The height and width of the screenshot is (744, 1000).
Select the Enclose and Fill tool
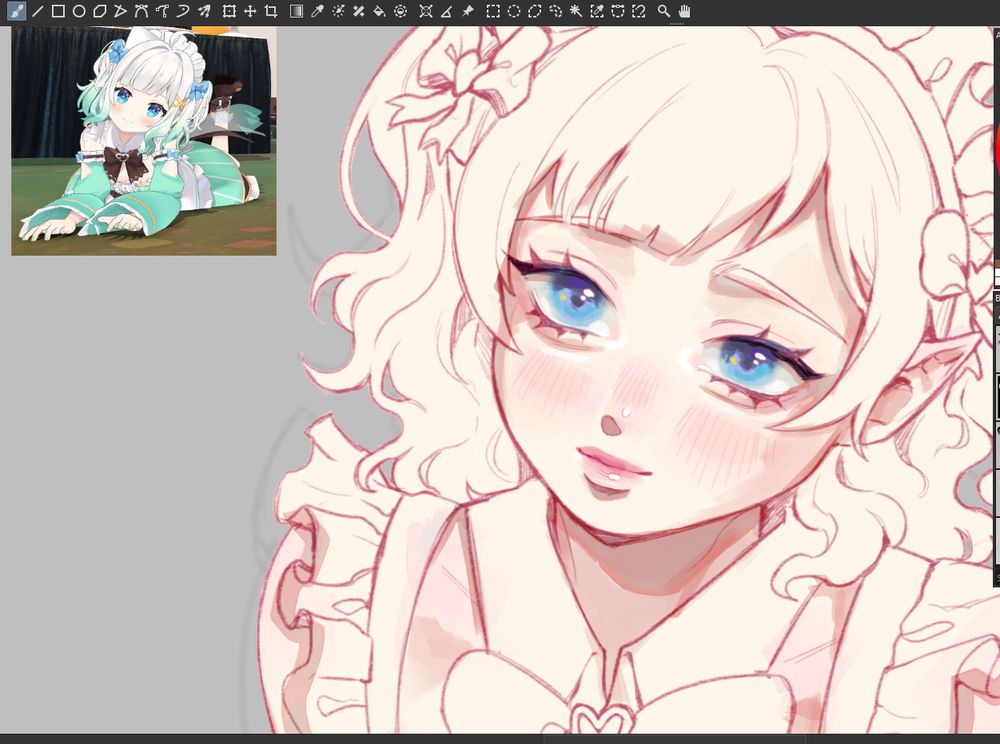[400, 11]
